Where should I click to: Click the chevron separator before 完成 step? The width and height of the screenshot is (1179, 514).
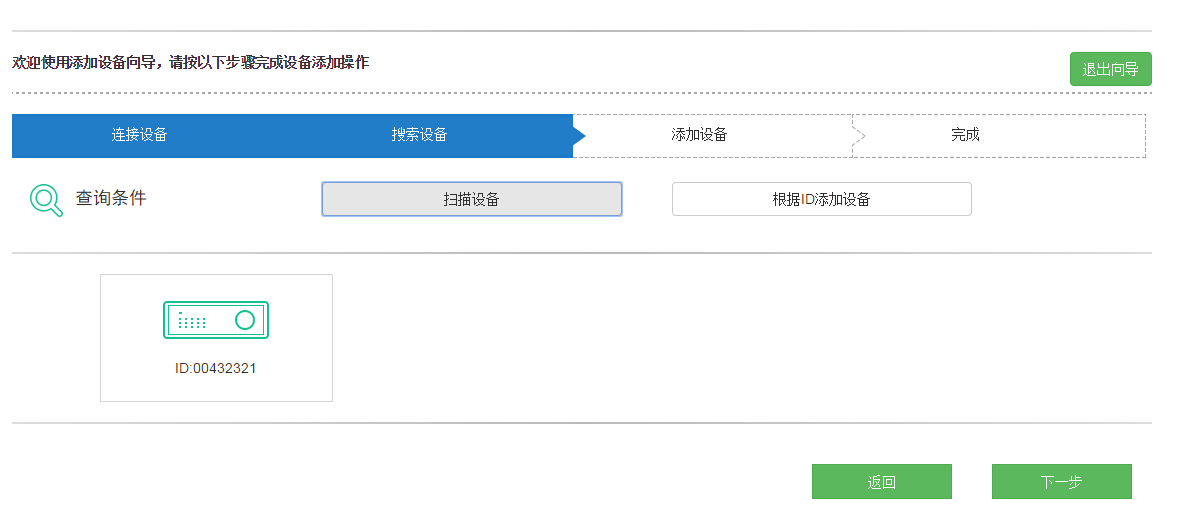(858, 136)
